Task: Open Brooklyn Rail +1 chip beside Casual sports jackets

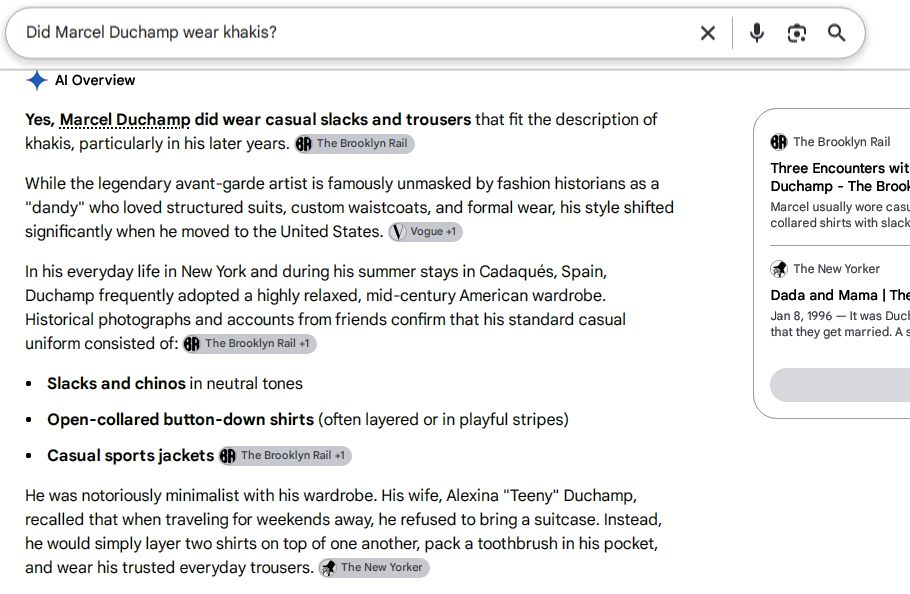Action: 285,455
